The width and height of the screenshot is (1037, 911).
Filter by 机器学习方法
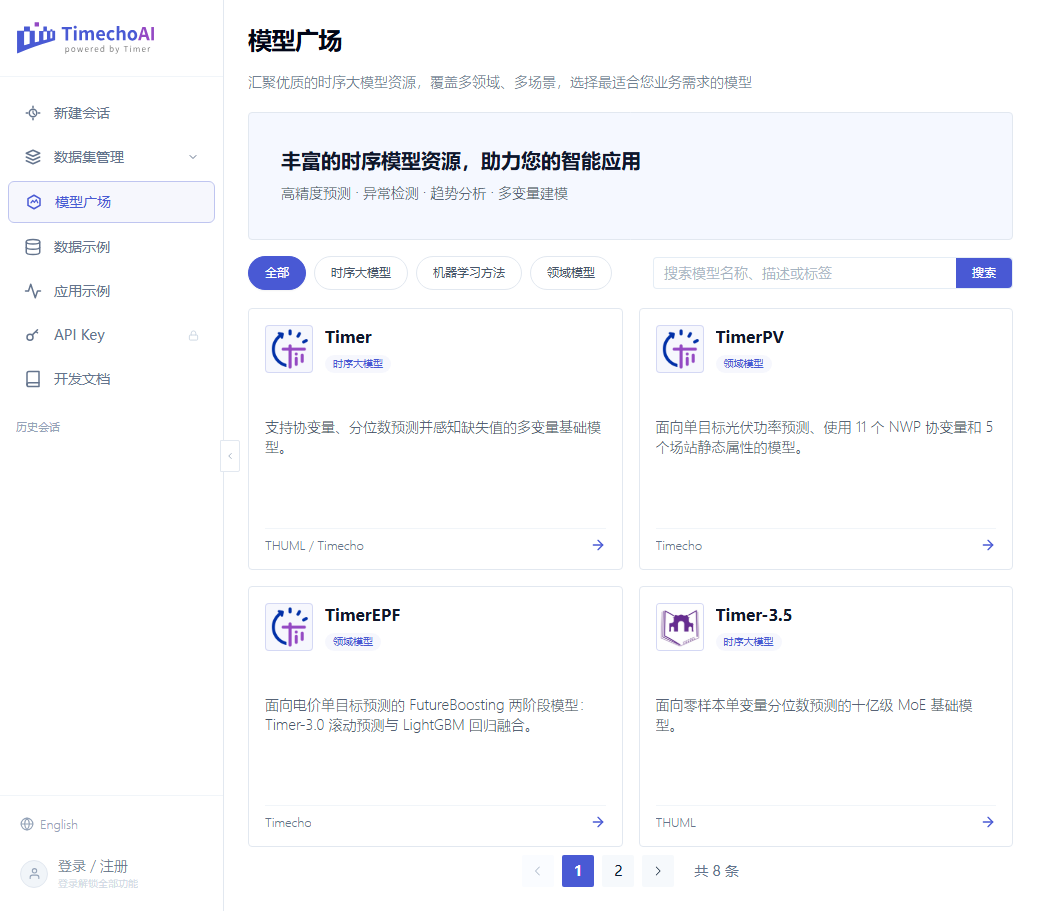[x=469, y=273]
